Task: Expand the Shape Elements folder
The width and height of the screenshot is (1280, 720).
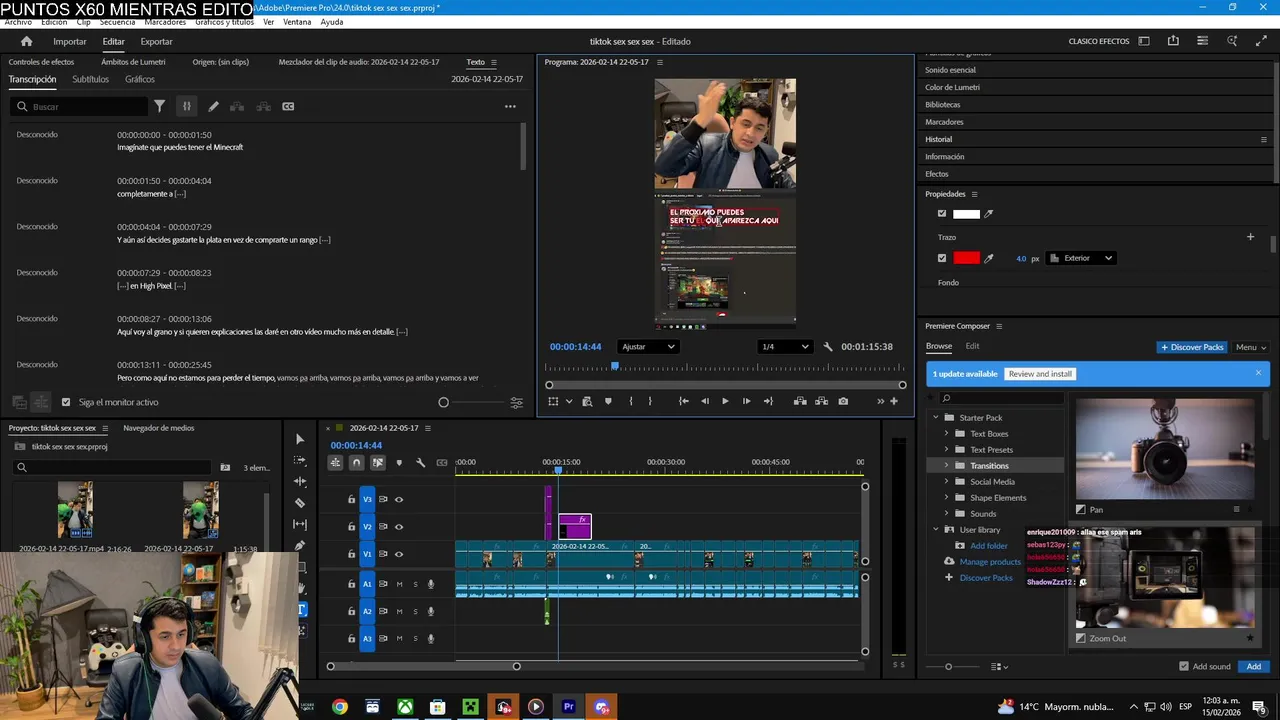Action: click(x=947, y=498)
